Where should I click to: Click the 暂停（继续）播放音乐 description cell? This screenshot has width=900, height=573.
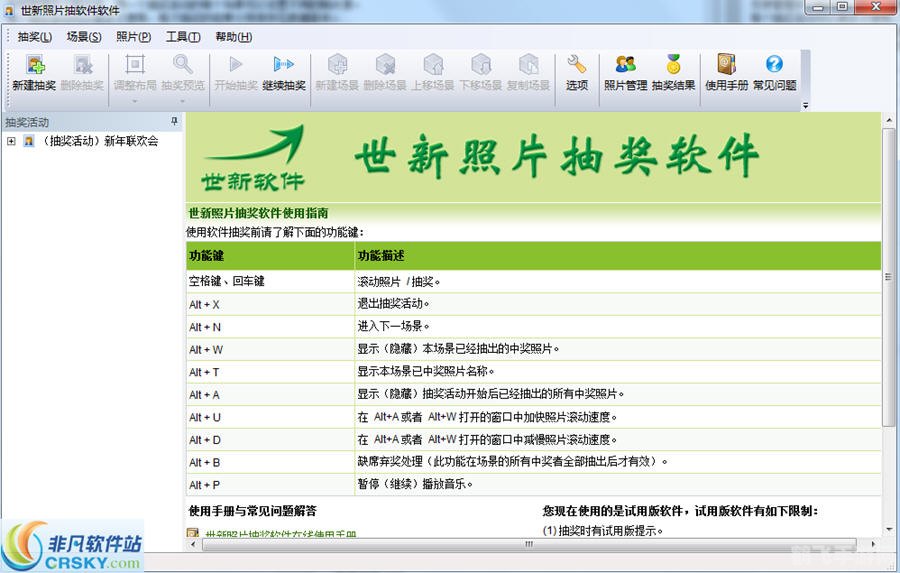pyautogui.click(x=618, y=485)
